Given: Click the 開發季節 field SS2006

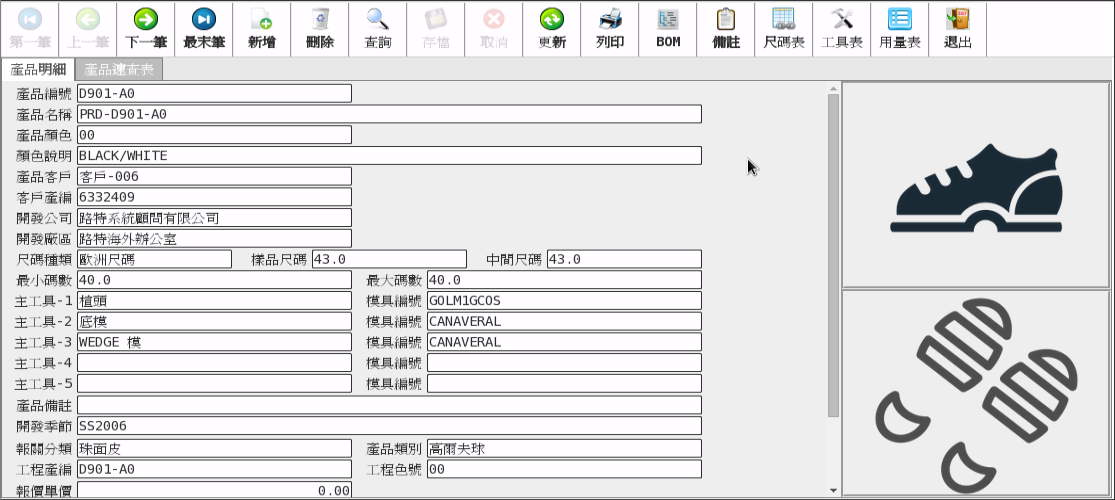Looking at the screenshot, I should (x=389, y=425).
